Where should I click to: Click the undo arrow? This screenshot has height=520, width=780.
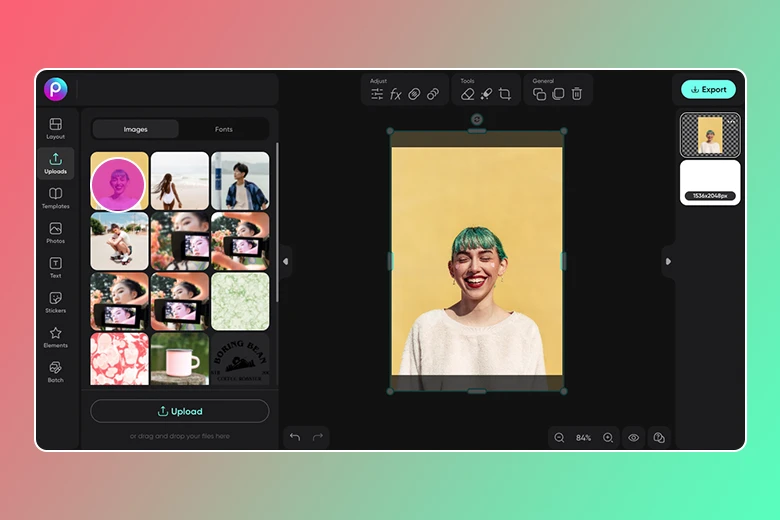point(294,437)
